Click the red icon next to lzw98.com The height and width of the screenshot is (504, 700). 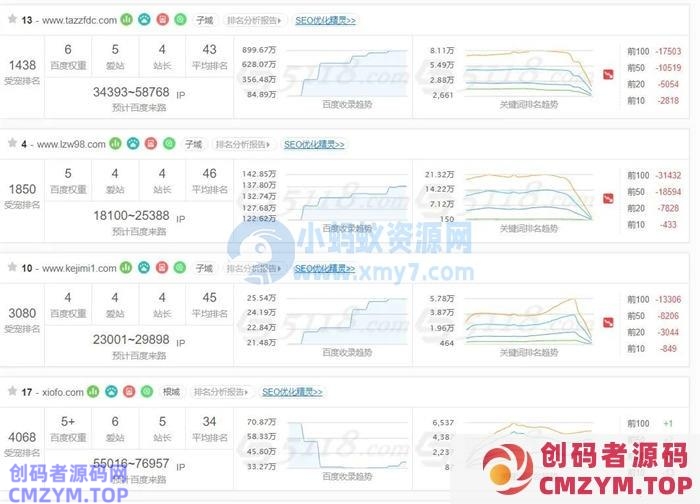pos(149,144)
